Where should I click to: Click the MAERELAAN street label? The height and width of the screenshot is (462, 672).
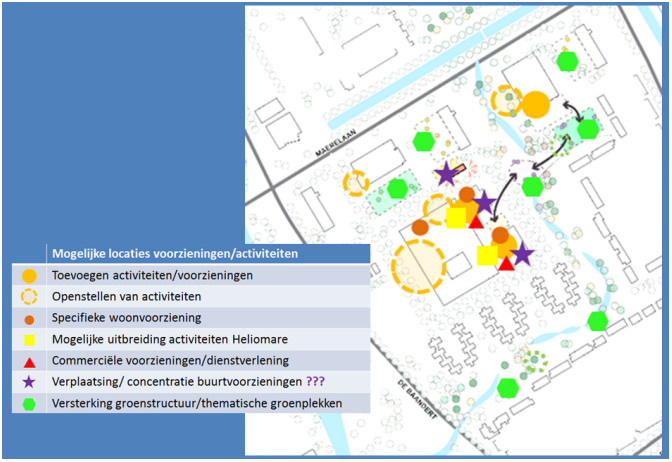[x=336, y=143]
